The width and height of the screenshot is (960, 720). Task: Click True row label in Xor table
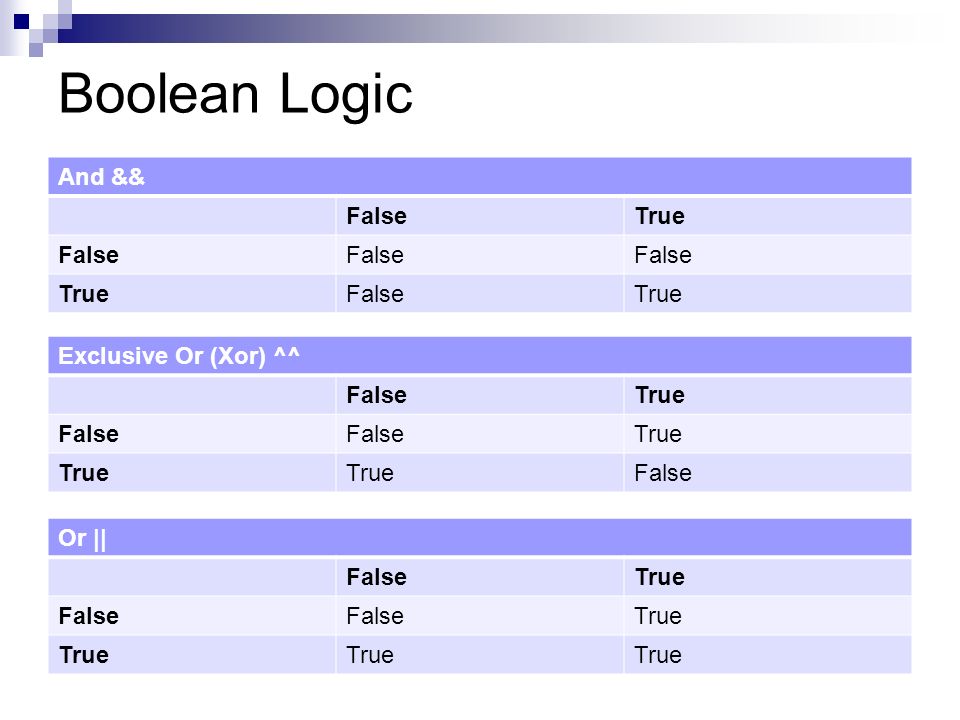click(84, 473)
